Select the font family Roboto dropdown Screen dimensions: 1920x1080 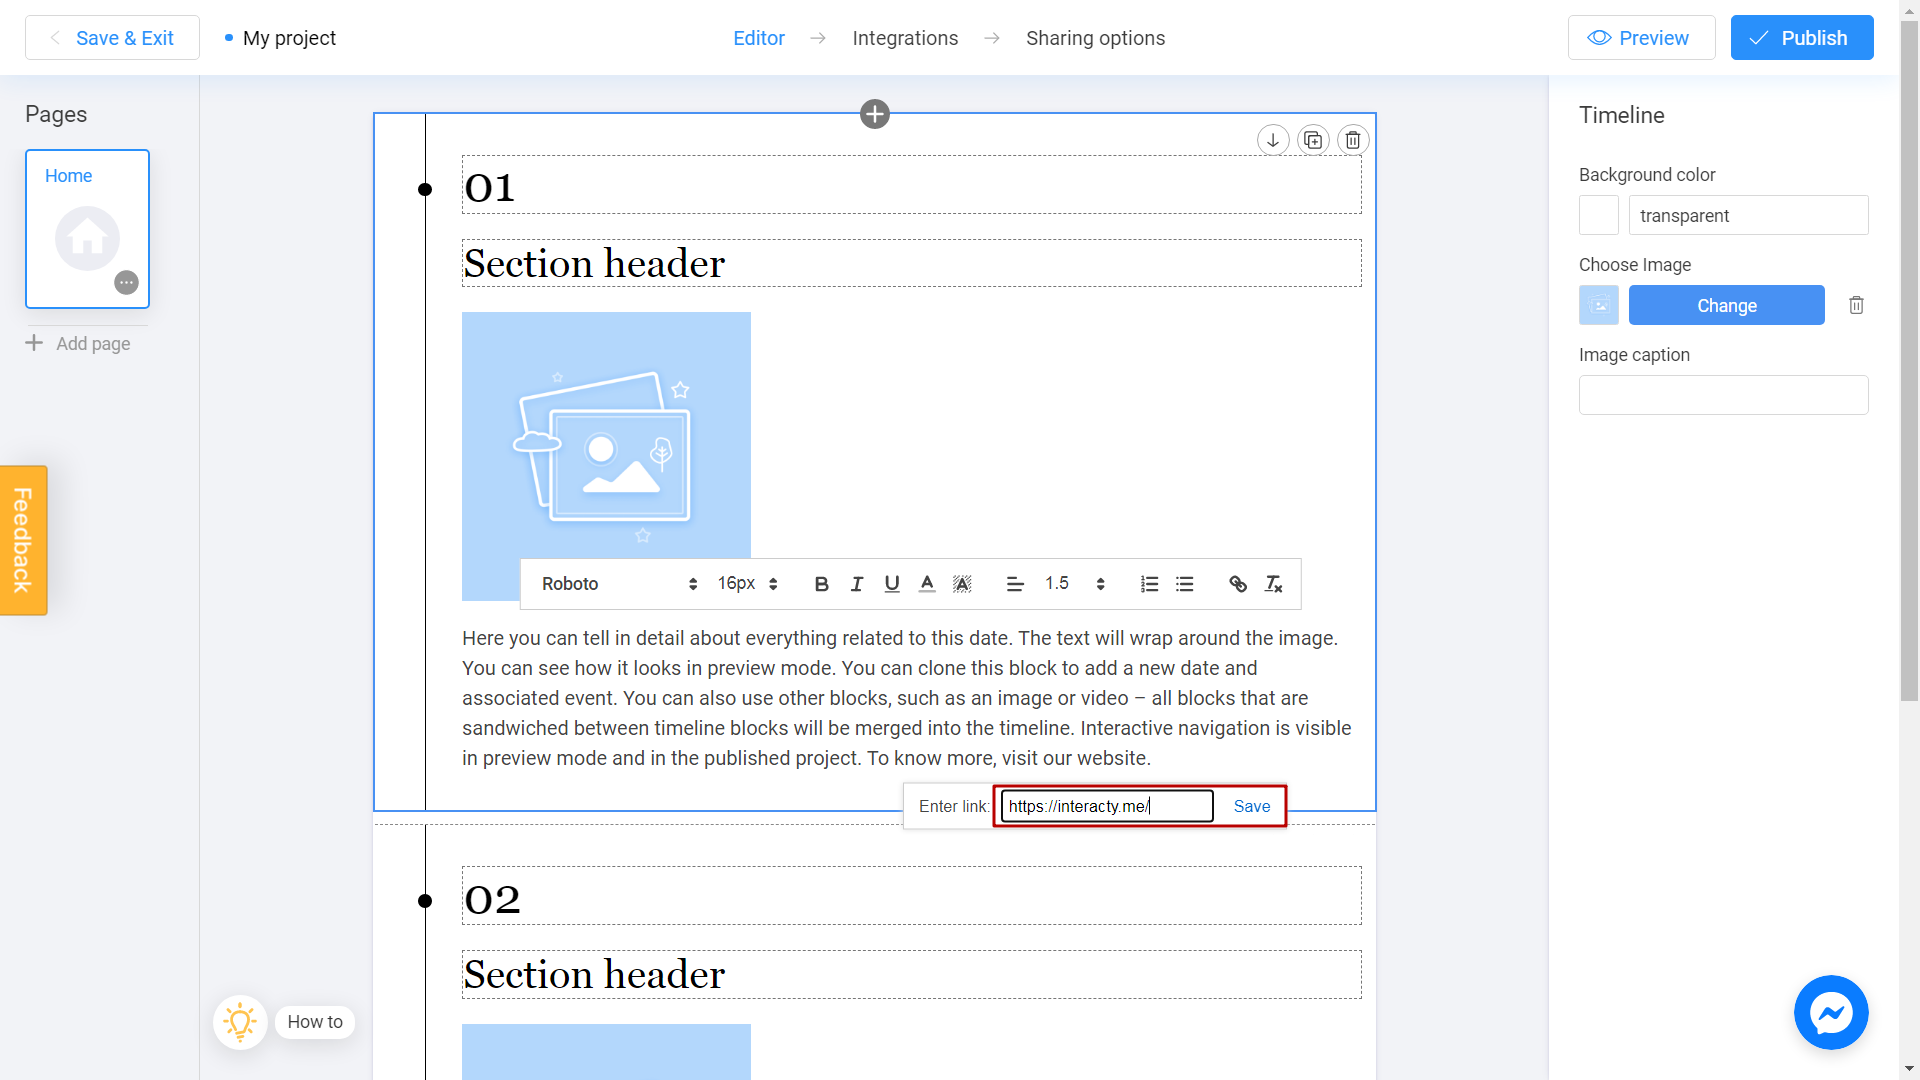(x=617, y=583)
